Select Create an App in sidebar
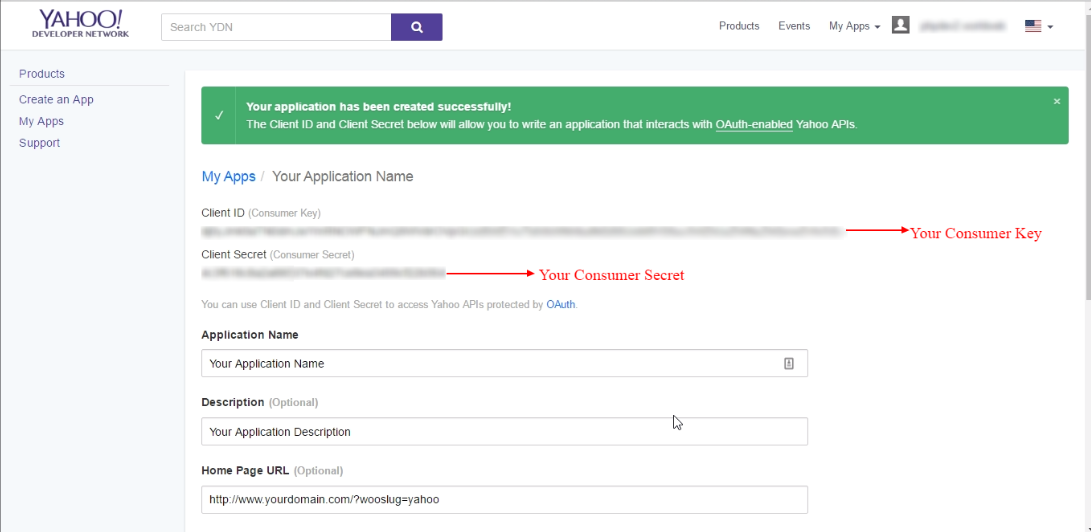The height and width of the screenshot is (532, 1091). (x=56, y=99)
